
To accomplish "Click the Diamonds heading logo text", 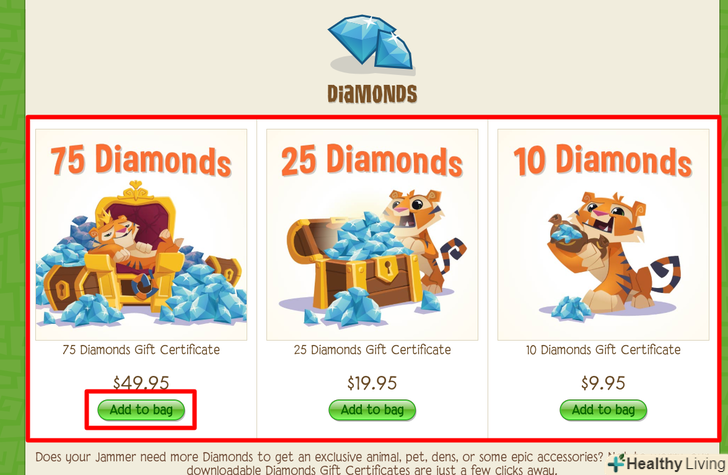I will point(372,94).
